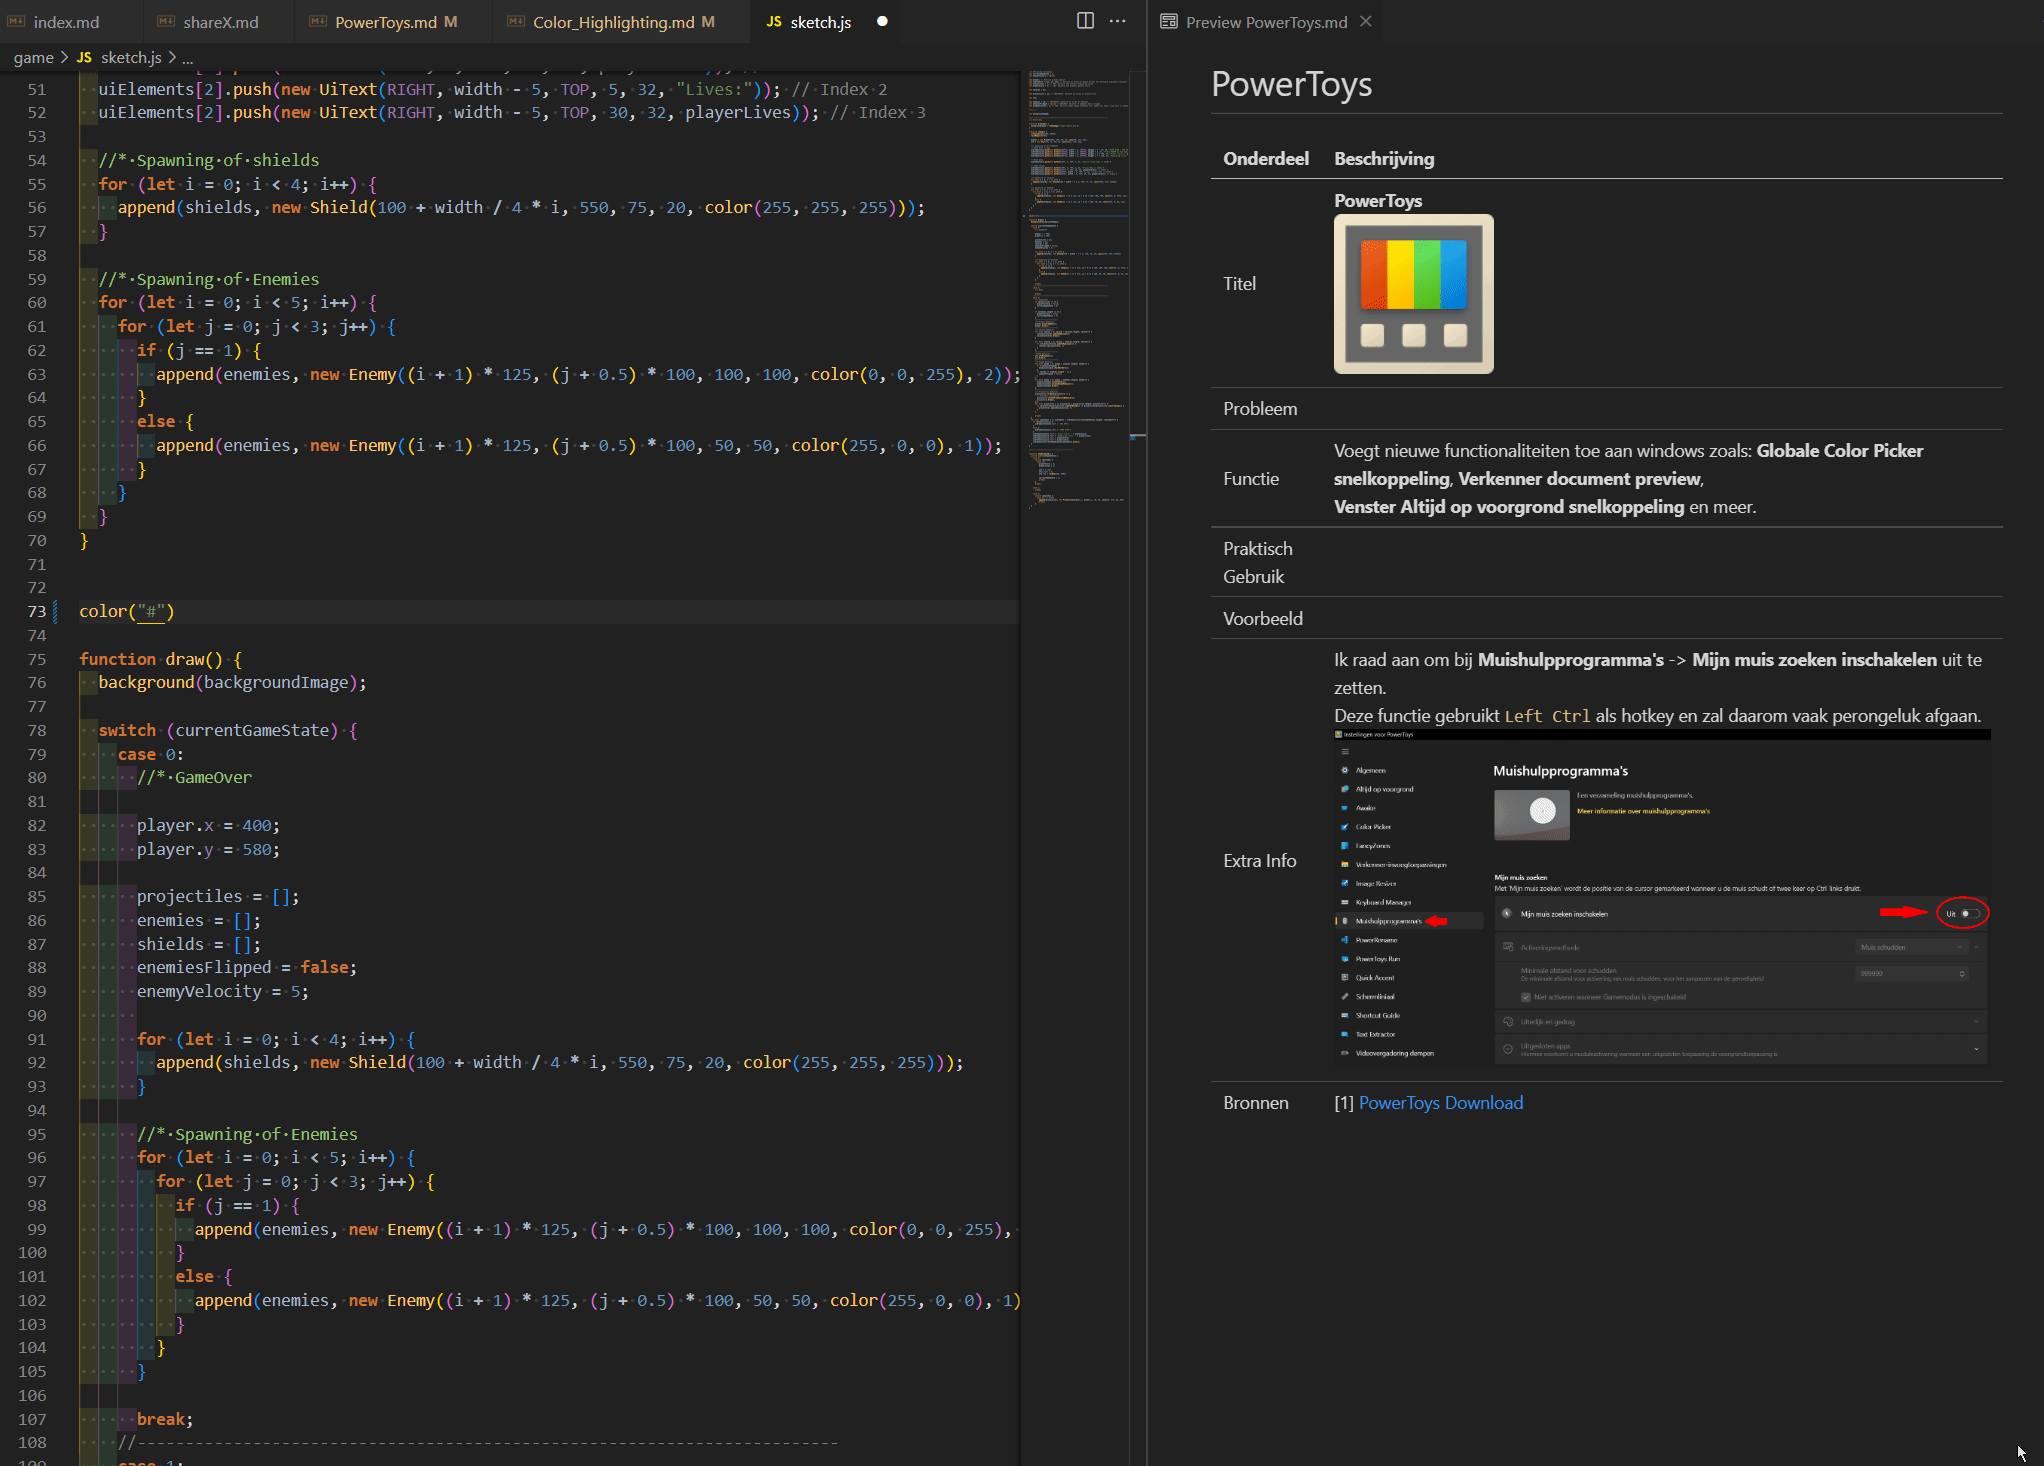Click the unsaved dot on sketch.js tab

[x=882, y=21]
